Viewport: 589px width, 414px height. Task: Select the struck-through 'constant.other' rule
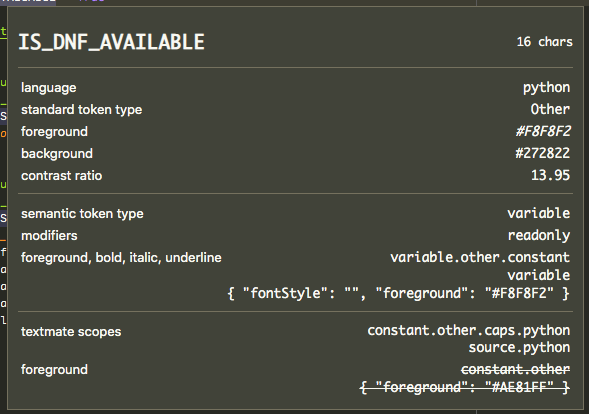click(515, 370)
